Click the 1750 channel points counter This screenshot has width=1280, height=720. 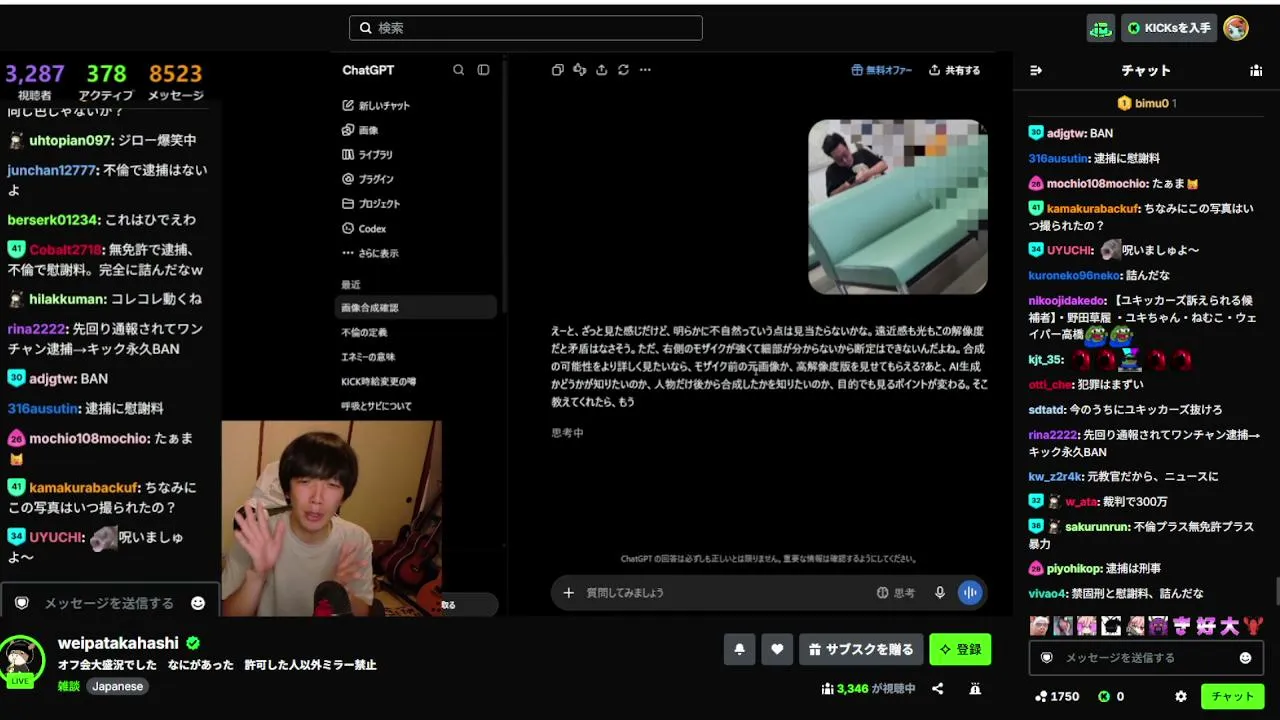pyautogui.click(x=1057, y=696)
